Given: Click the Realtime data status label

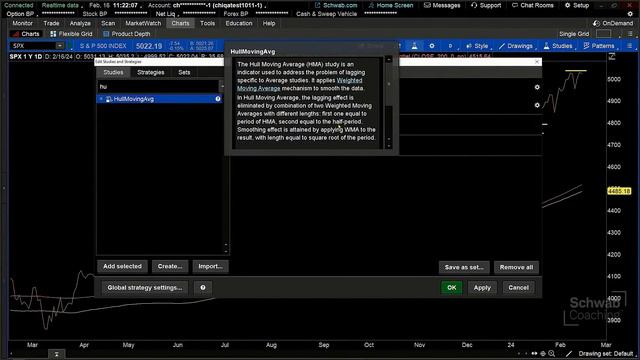Looking at the screenshot, I should 60,5.
